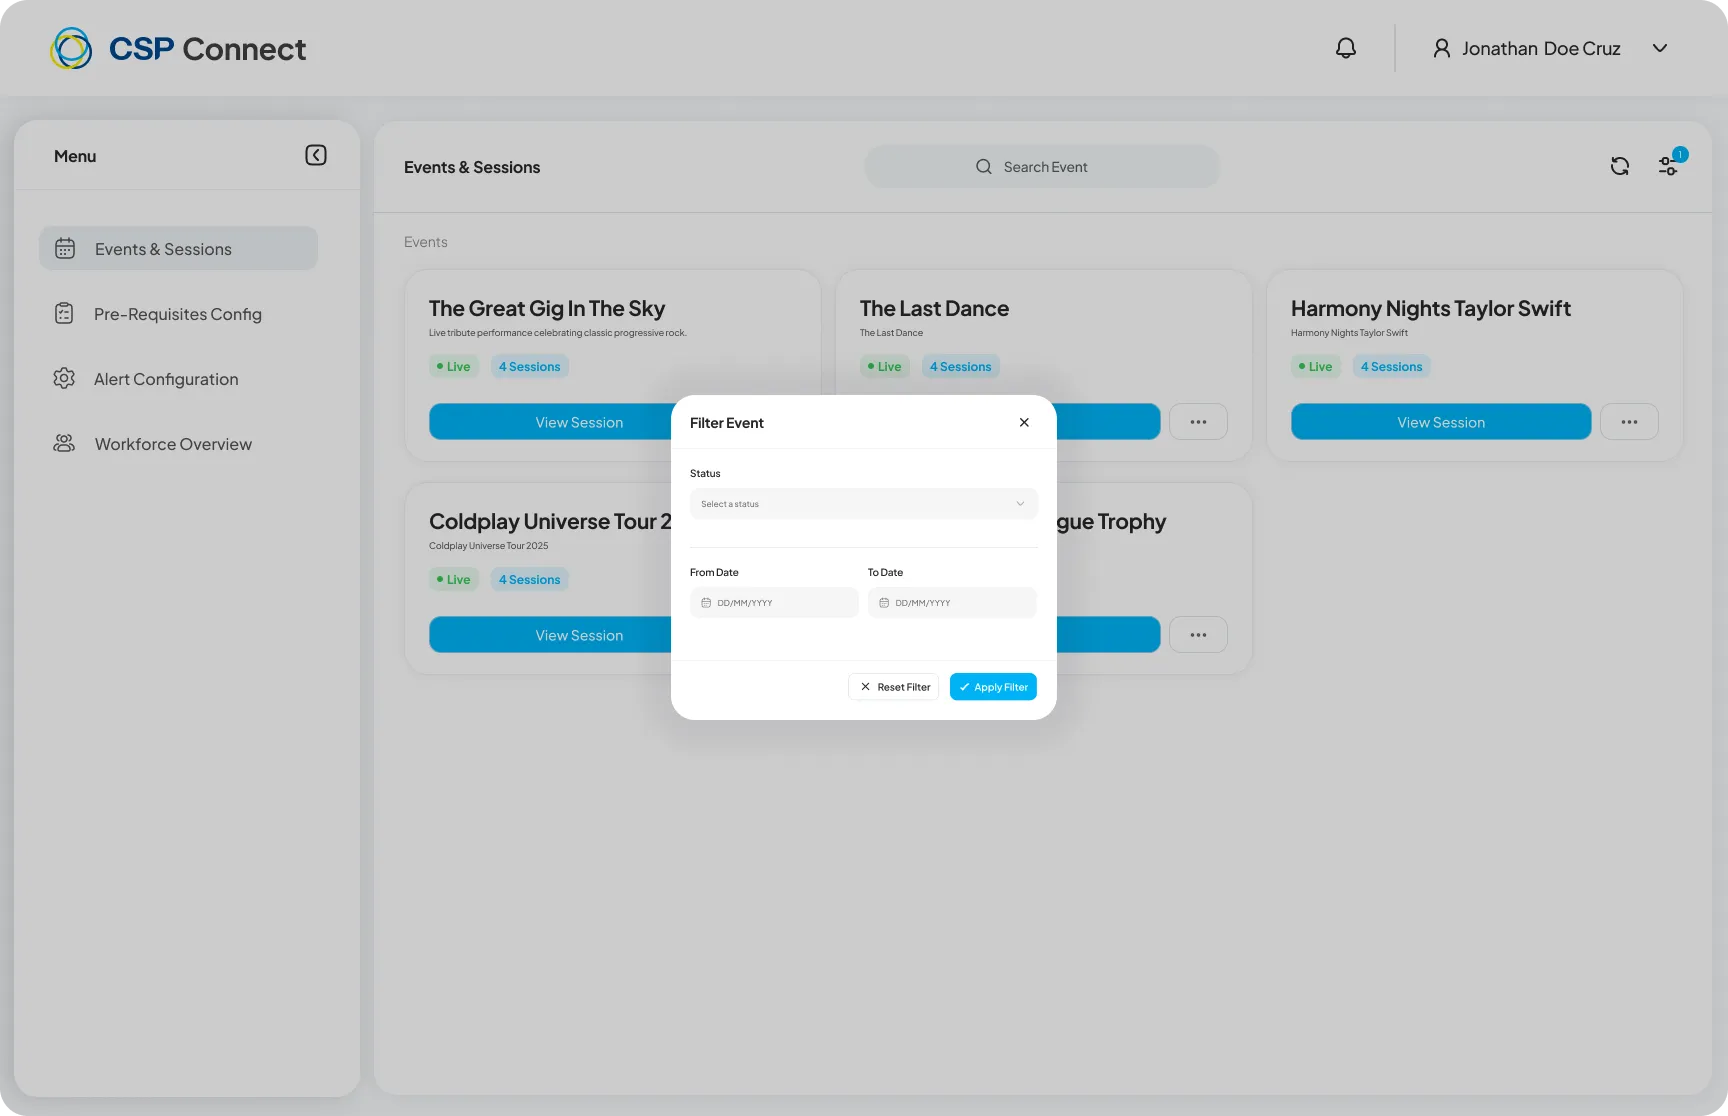Focus the To Date field
Image resolution: width=1728 pixels, height=1116 pixels.
tap(952, 603)
